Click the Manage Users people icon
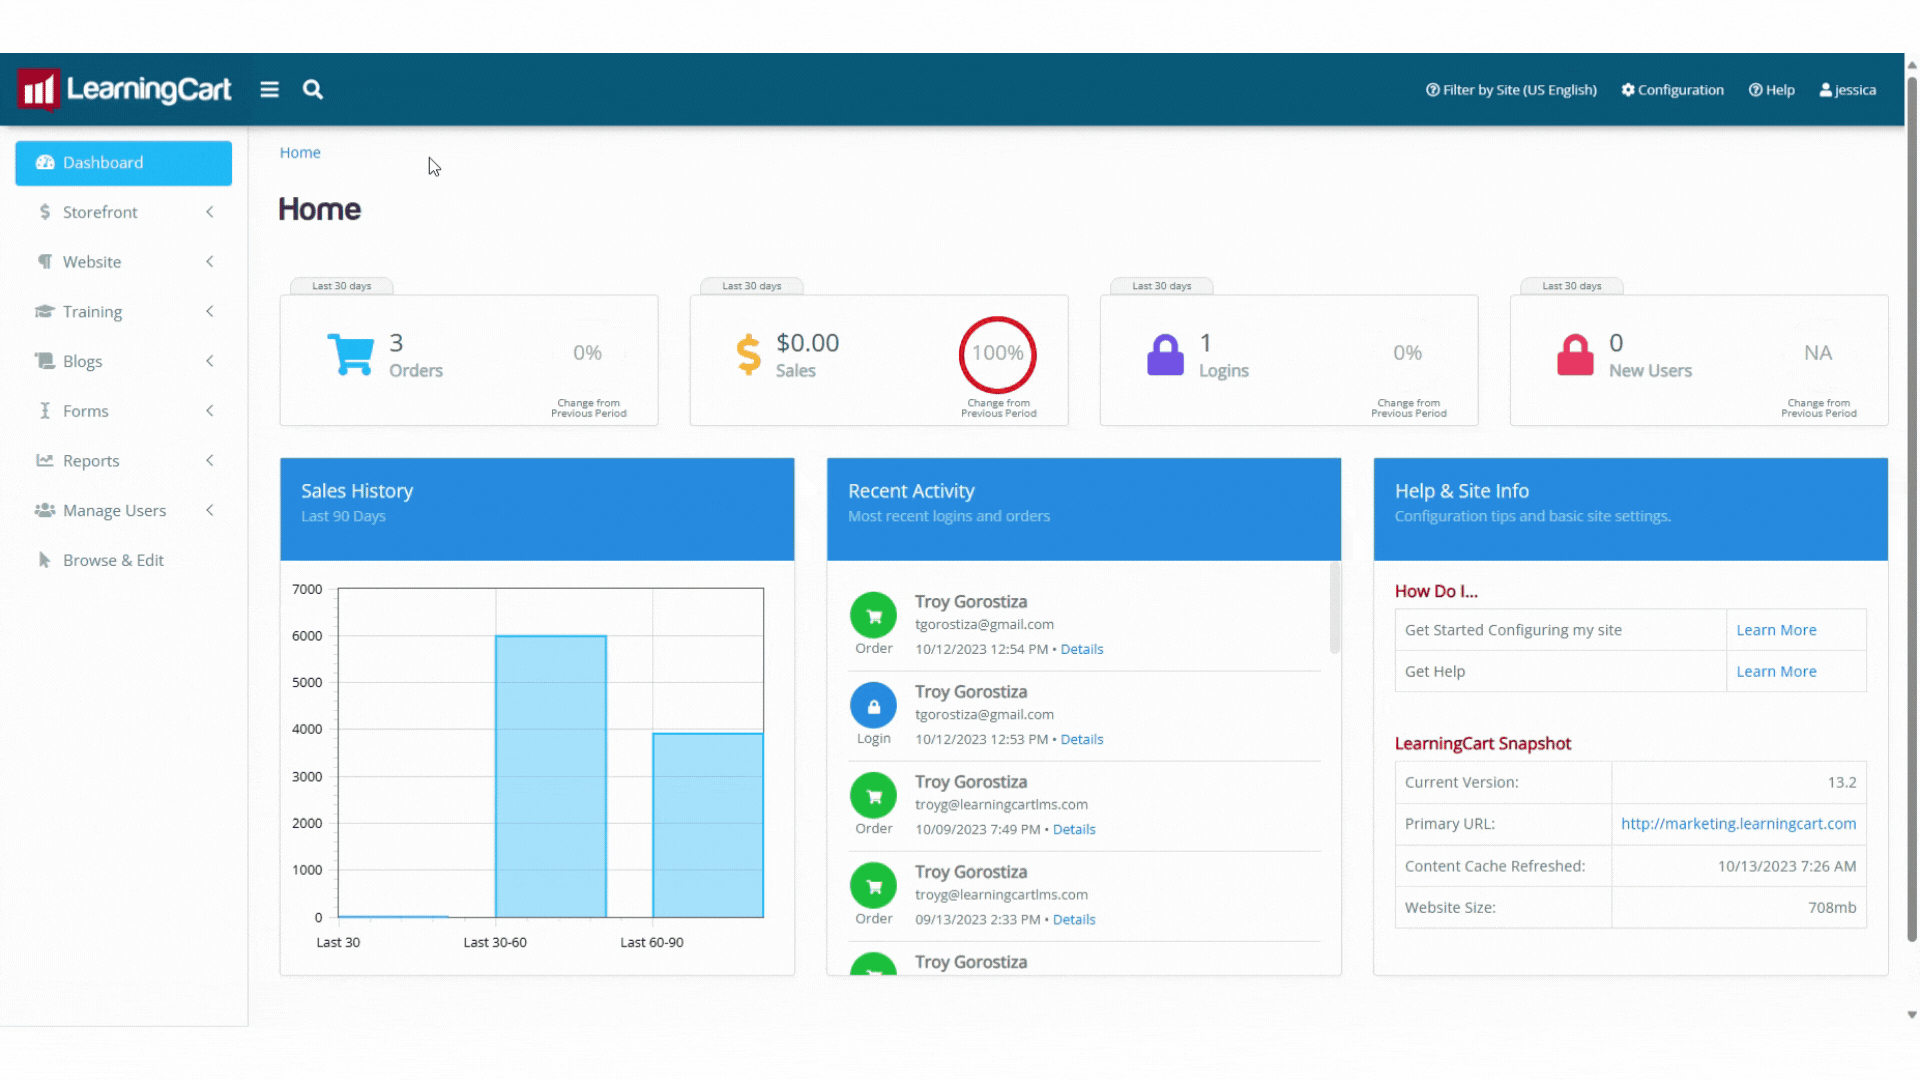 point(45,510)
